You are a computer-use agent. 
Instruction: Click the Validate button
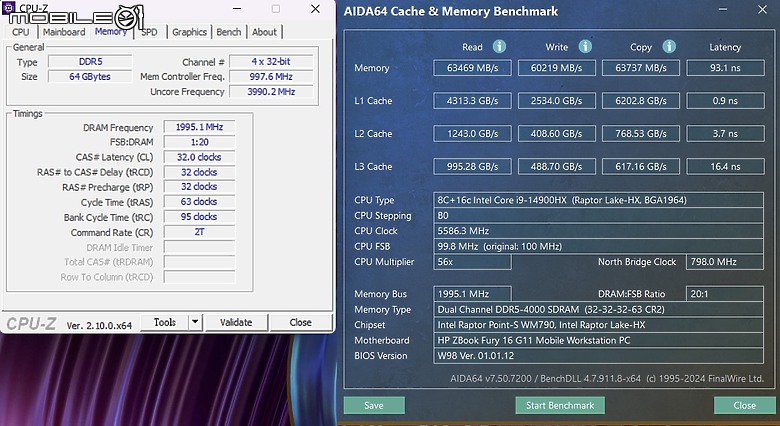point(236,322)
